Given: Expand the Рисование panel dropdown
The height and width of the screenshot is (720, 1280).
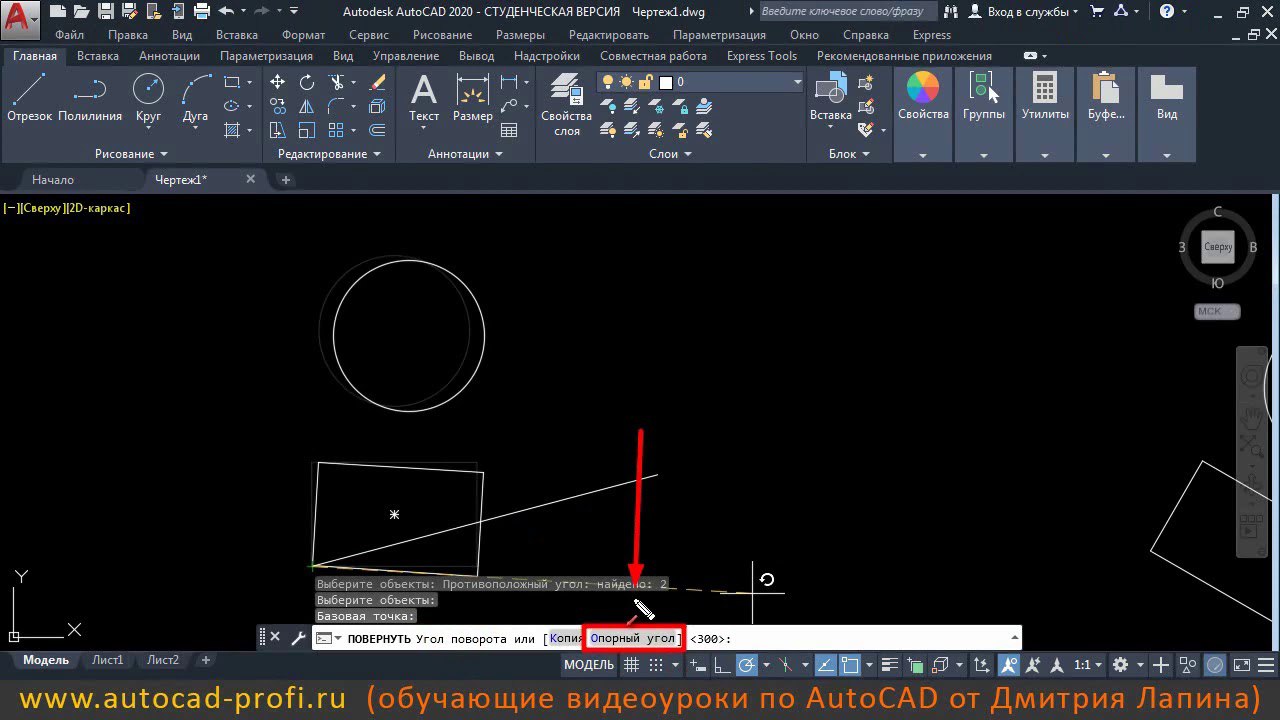Looking at the screenshot, I should [163, 154].
